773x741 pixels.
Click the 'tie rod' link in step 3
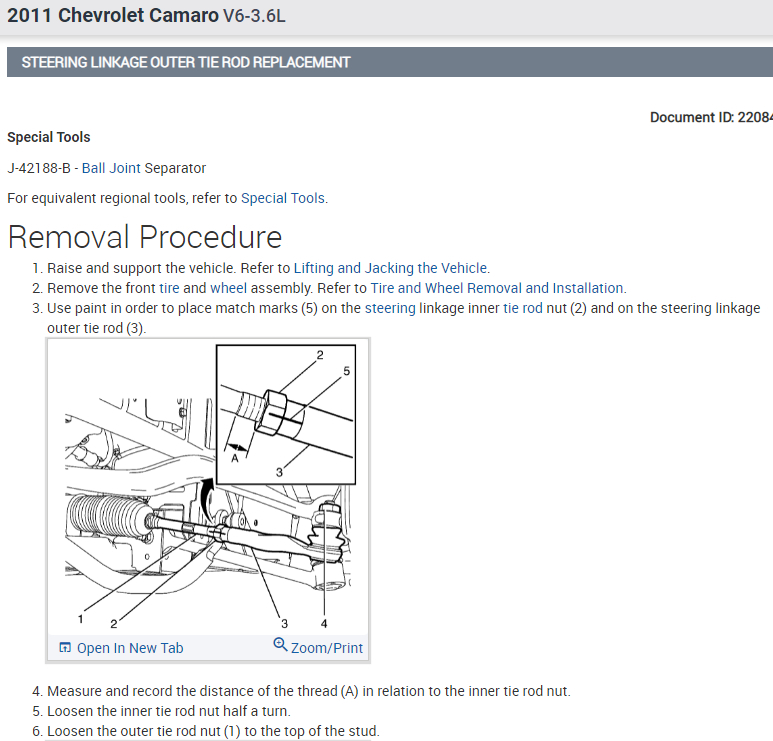[x=523, y=308]
